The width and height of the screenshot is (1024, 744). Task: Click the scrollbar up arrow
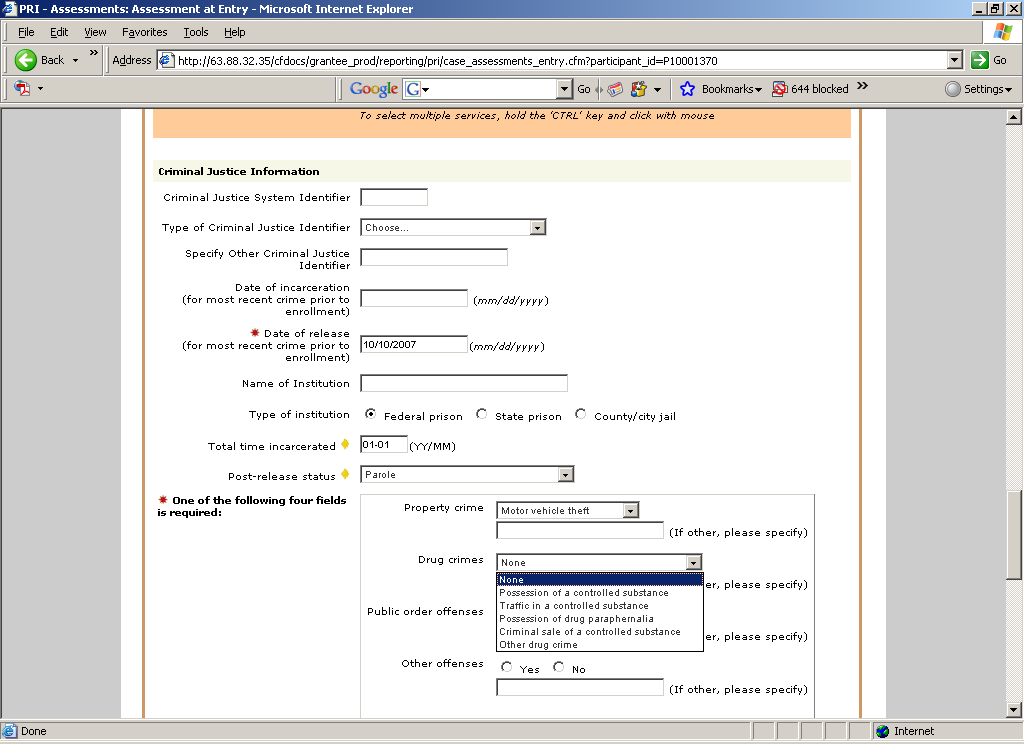tap(1014, 117)
